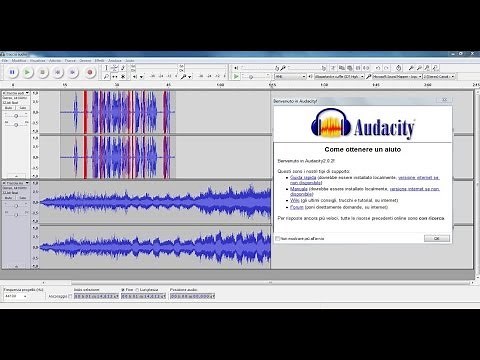This screenshot has width=480, height=360.
Task: Open the Tracce menu
Action: [70, 61]
